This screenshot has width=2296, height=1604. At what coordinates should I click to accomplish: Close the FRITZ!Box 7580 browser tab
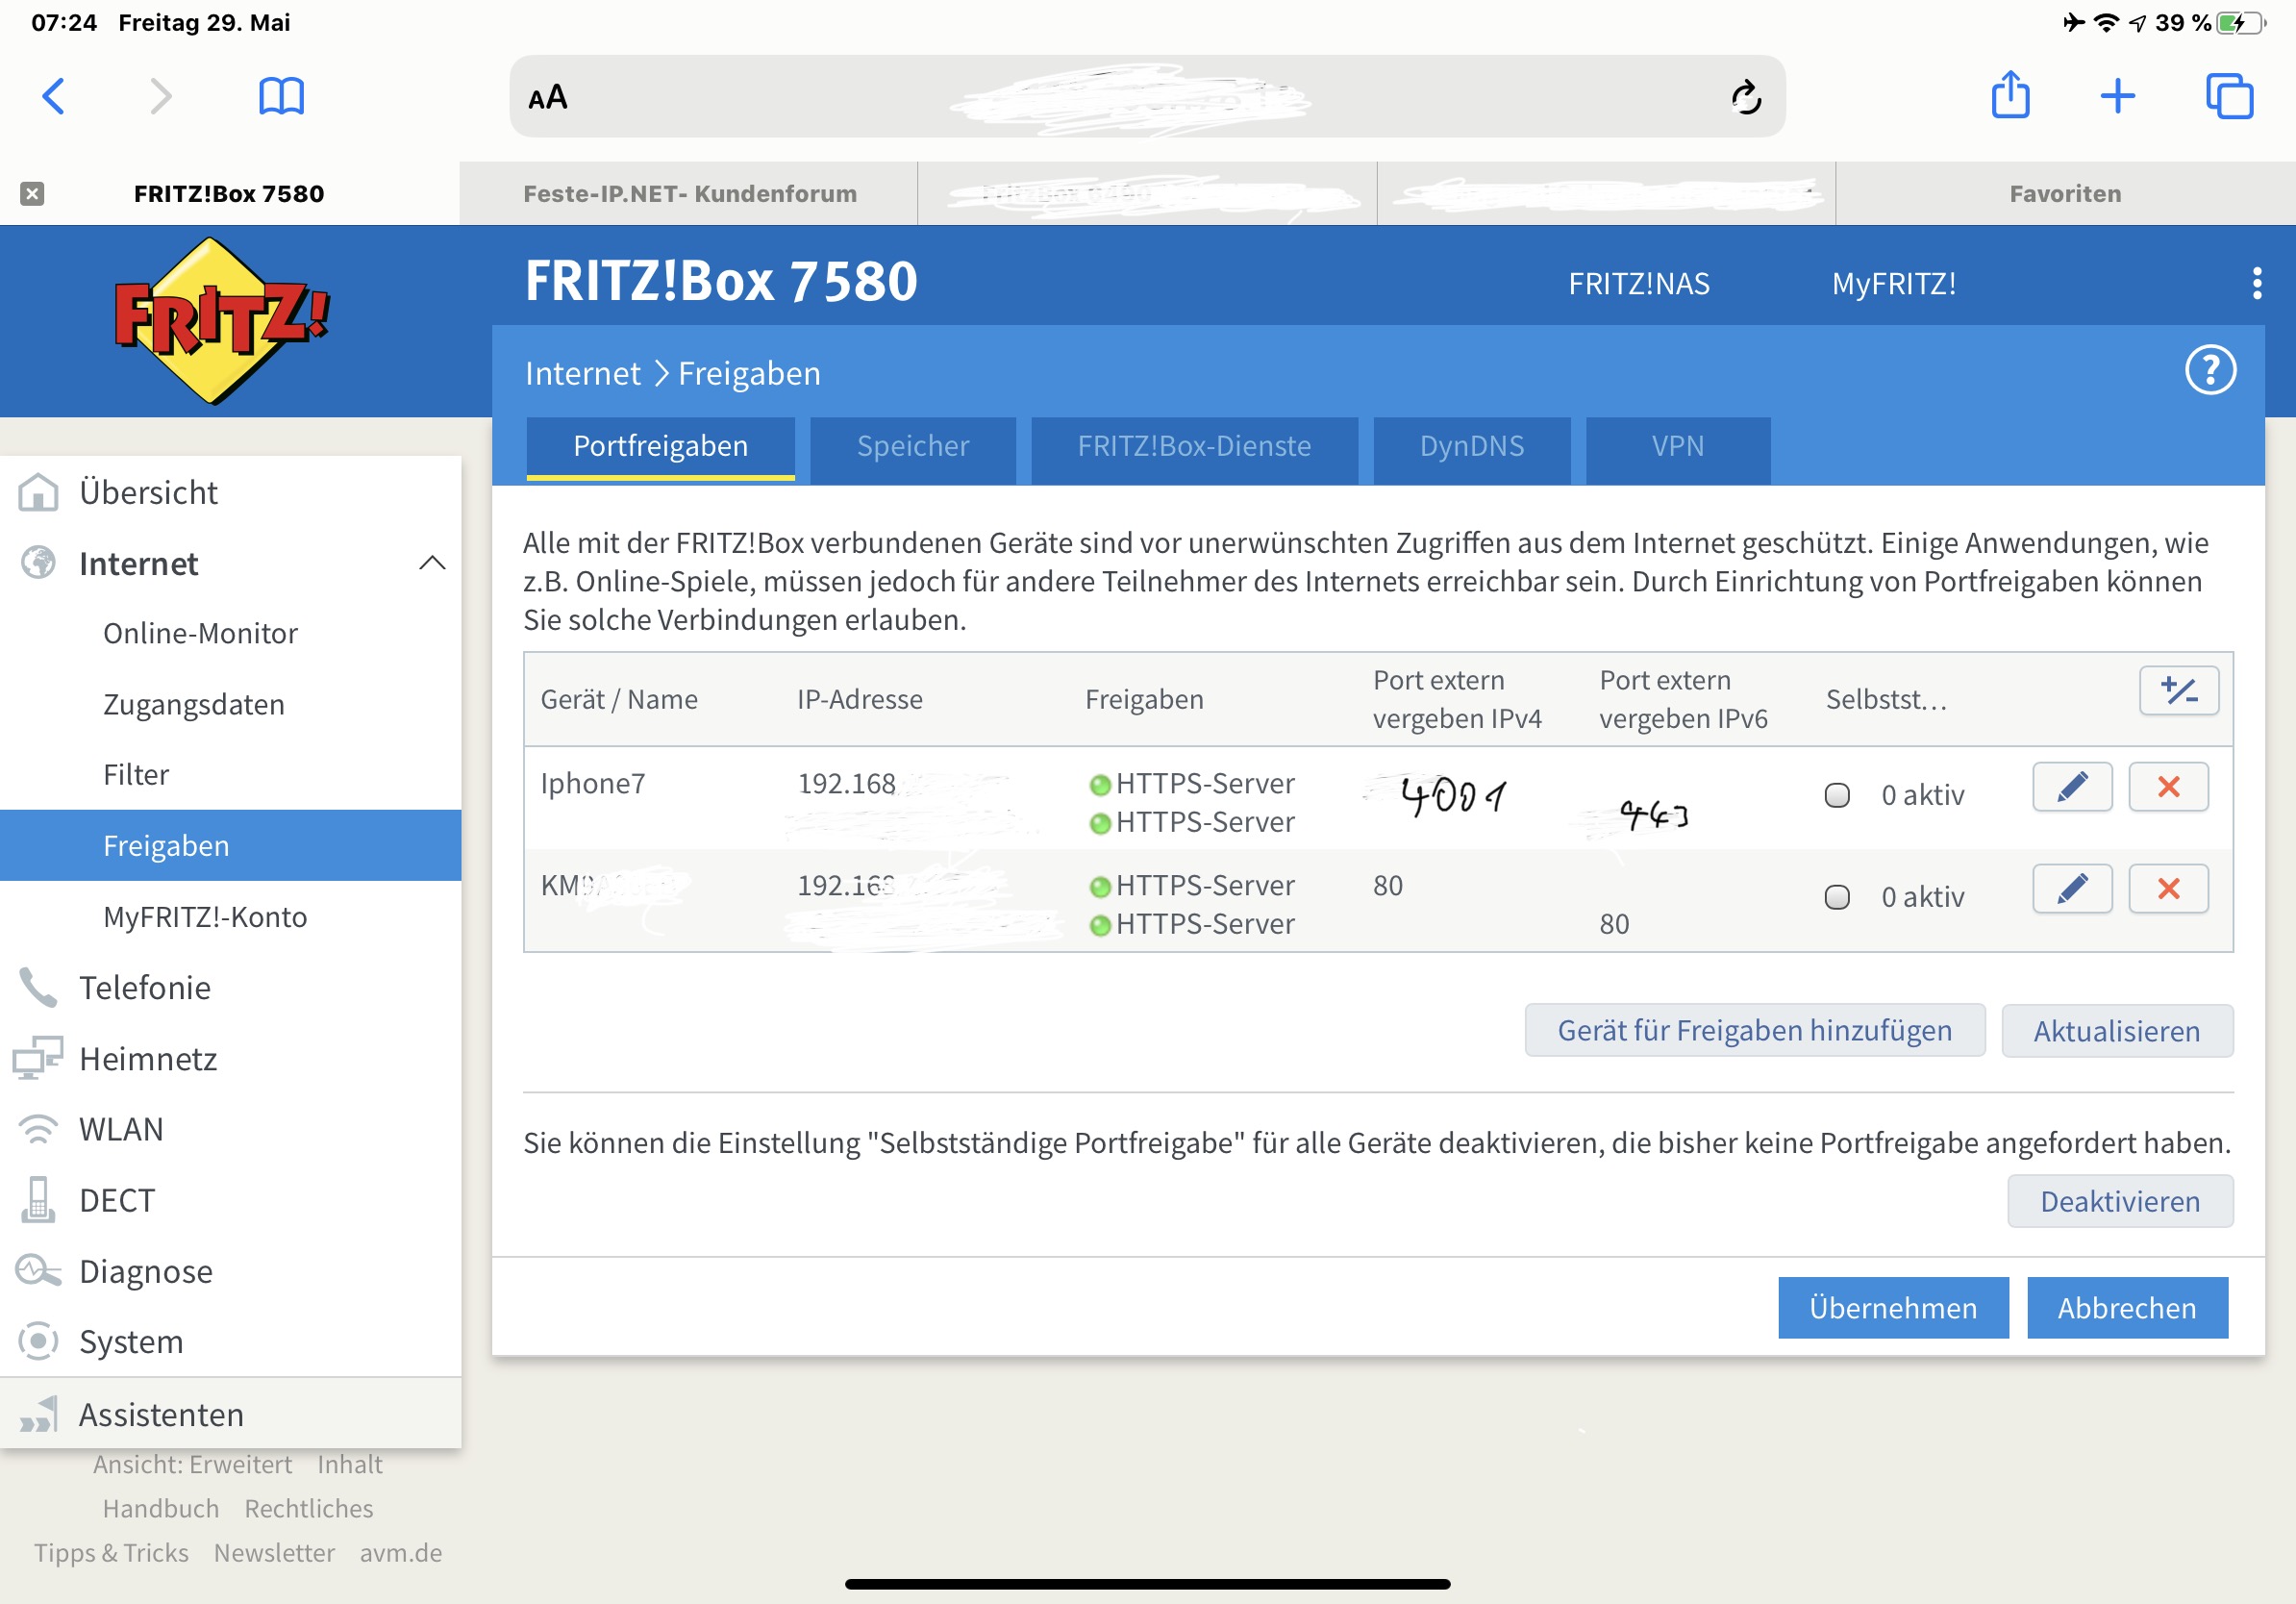click(32, 193)
